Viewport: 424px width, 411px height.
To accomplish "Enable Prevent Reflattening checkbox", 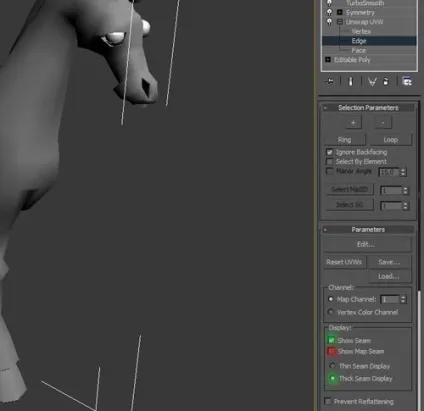I will (x=328, y=401).
